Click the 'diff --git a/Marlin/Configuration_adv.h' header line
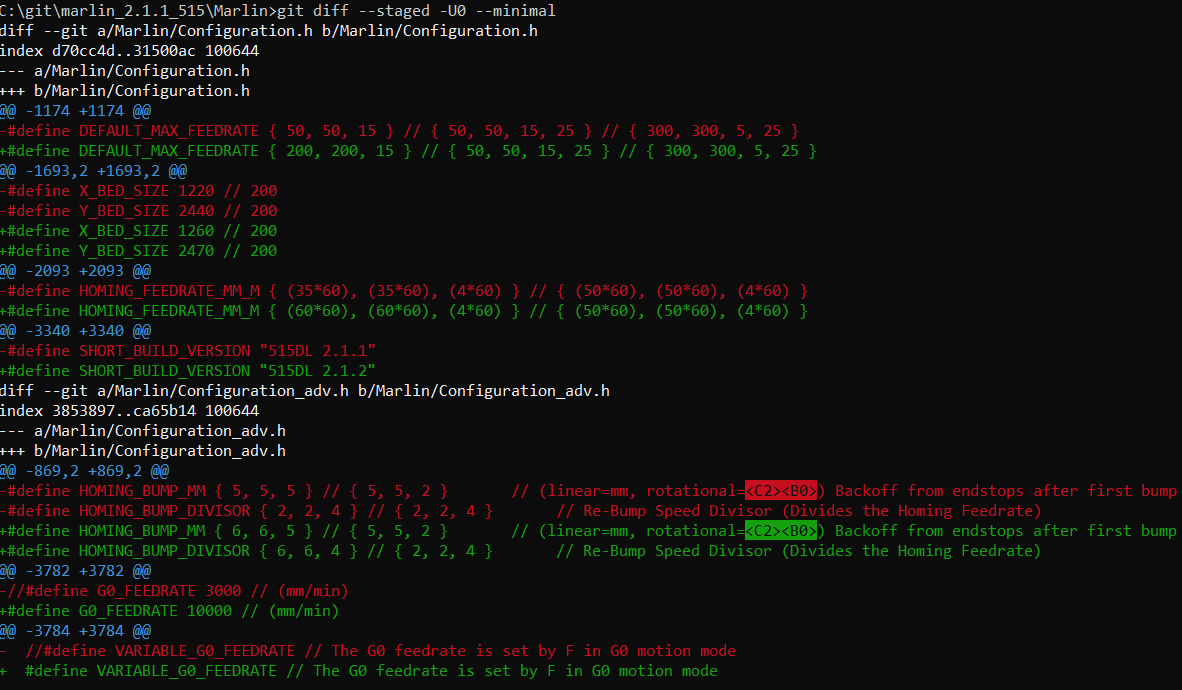Image resolution: width=1182 pixels, height=690 pixels. [x=305, y=391]
